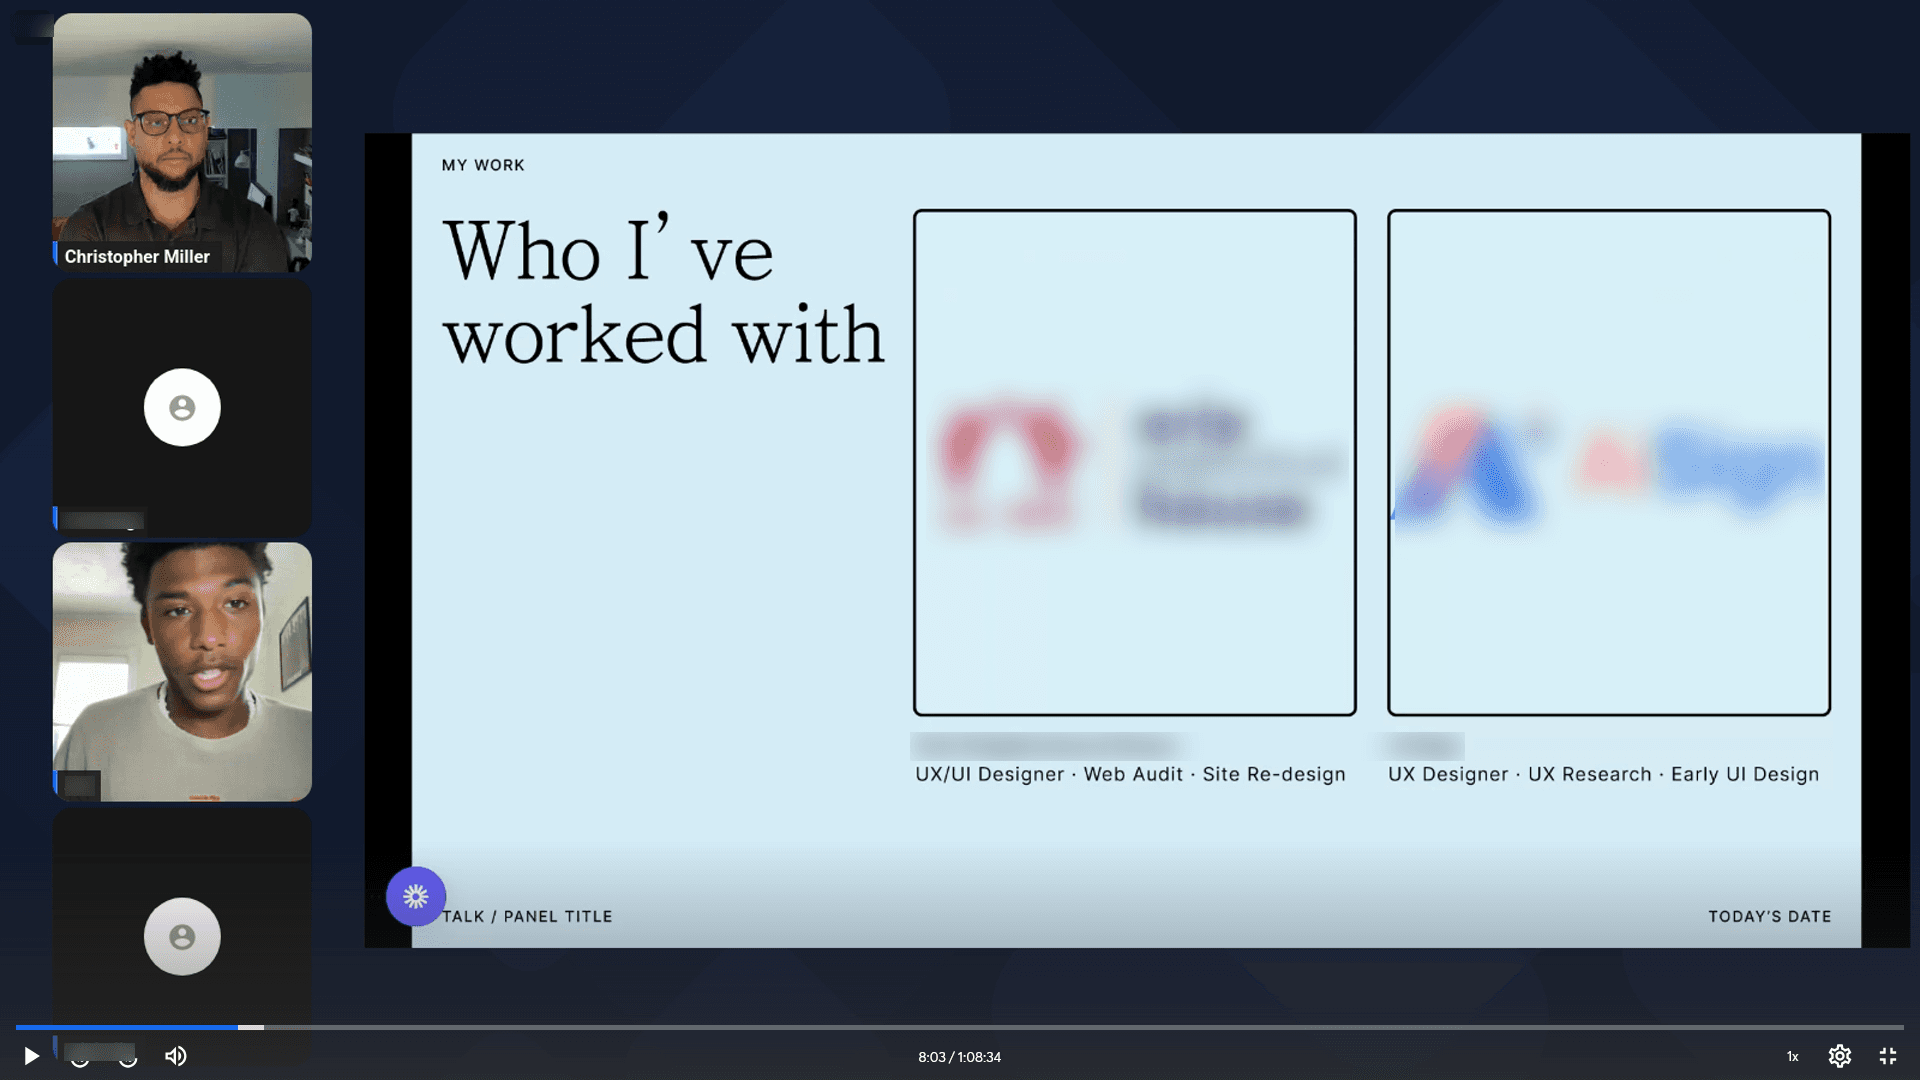Click the TALK / PANEL TITLE footer text

[x=527, y=916]
